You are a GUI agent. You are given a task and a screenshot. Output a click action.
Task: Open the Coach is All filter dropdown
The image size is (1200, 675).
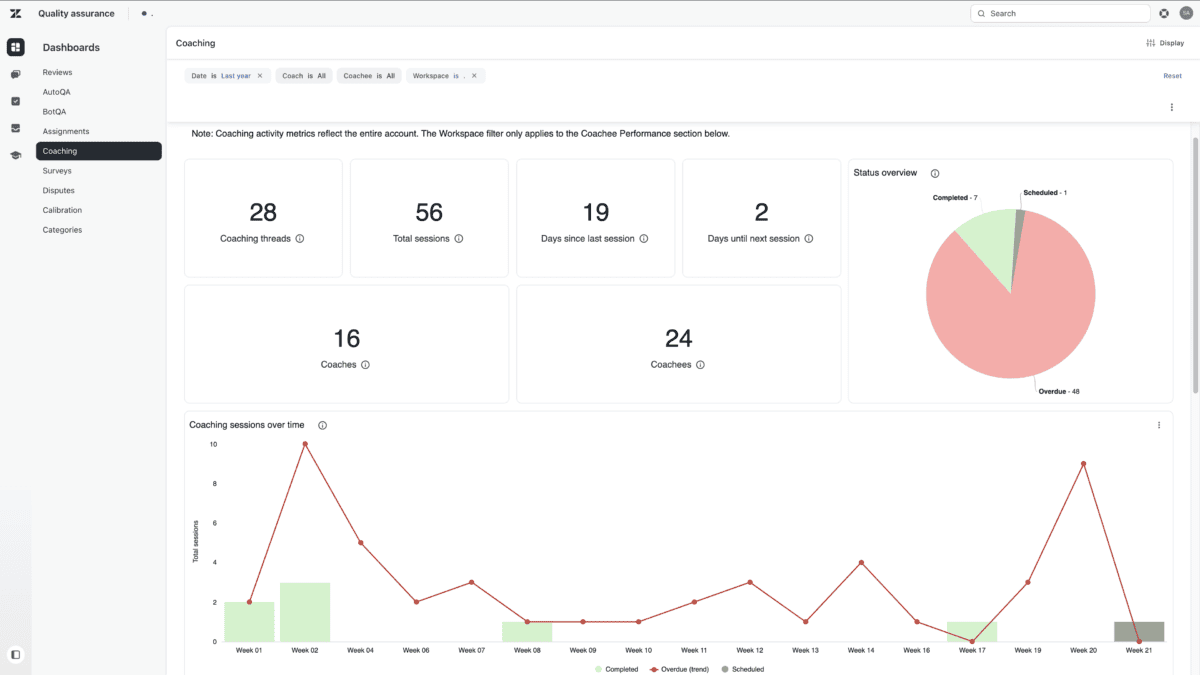(304, 76)
